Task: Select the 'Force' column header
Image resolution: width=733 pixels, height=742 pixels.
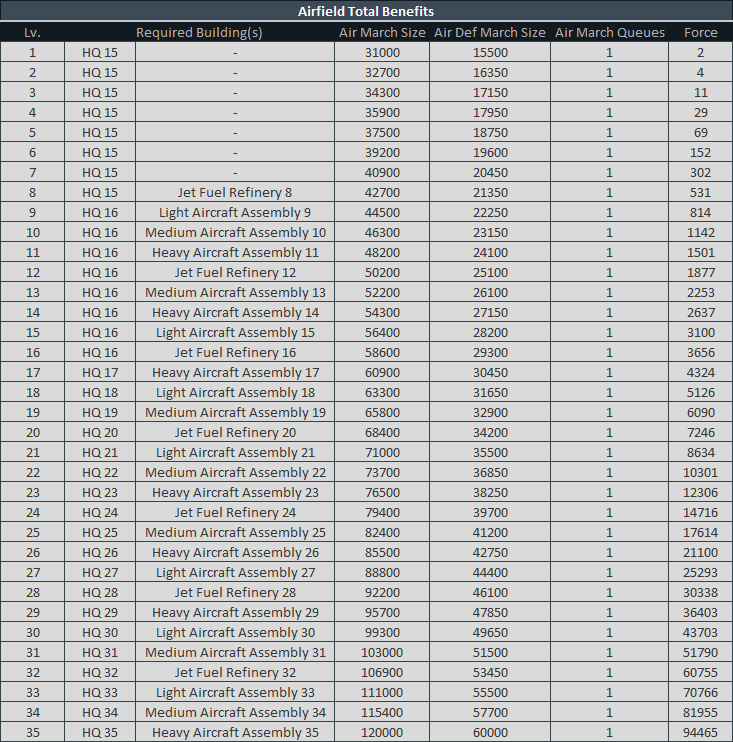Action: [700, 33]
